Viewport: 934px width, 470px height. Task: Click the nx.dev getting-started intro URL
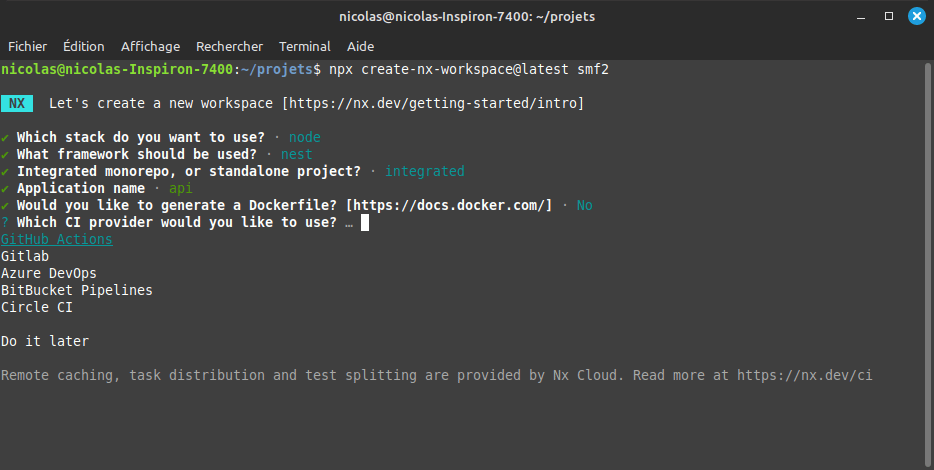click(x=432, y=103)
